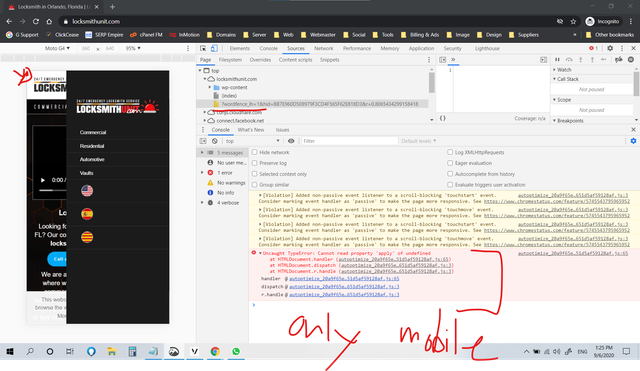Open the 95% zoom dropdown
640x371 pixels.
133,48
